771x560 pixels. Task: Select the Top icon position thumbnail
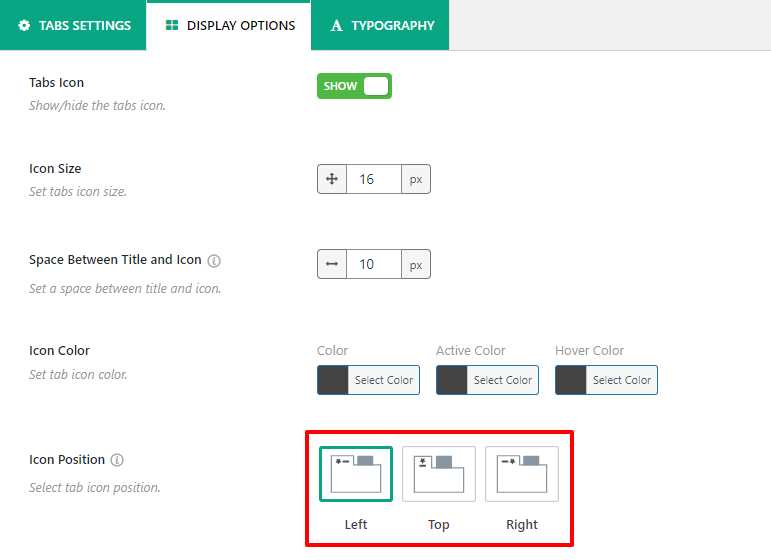[439, 474]
